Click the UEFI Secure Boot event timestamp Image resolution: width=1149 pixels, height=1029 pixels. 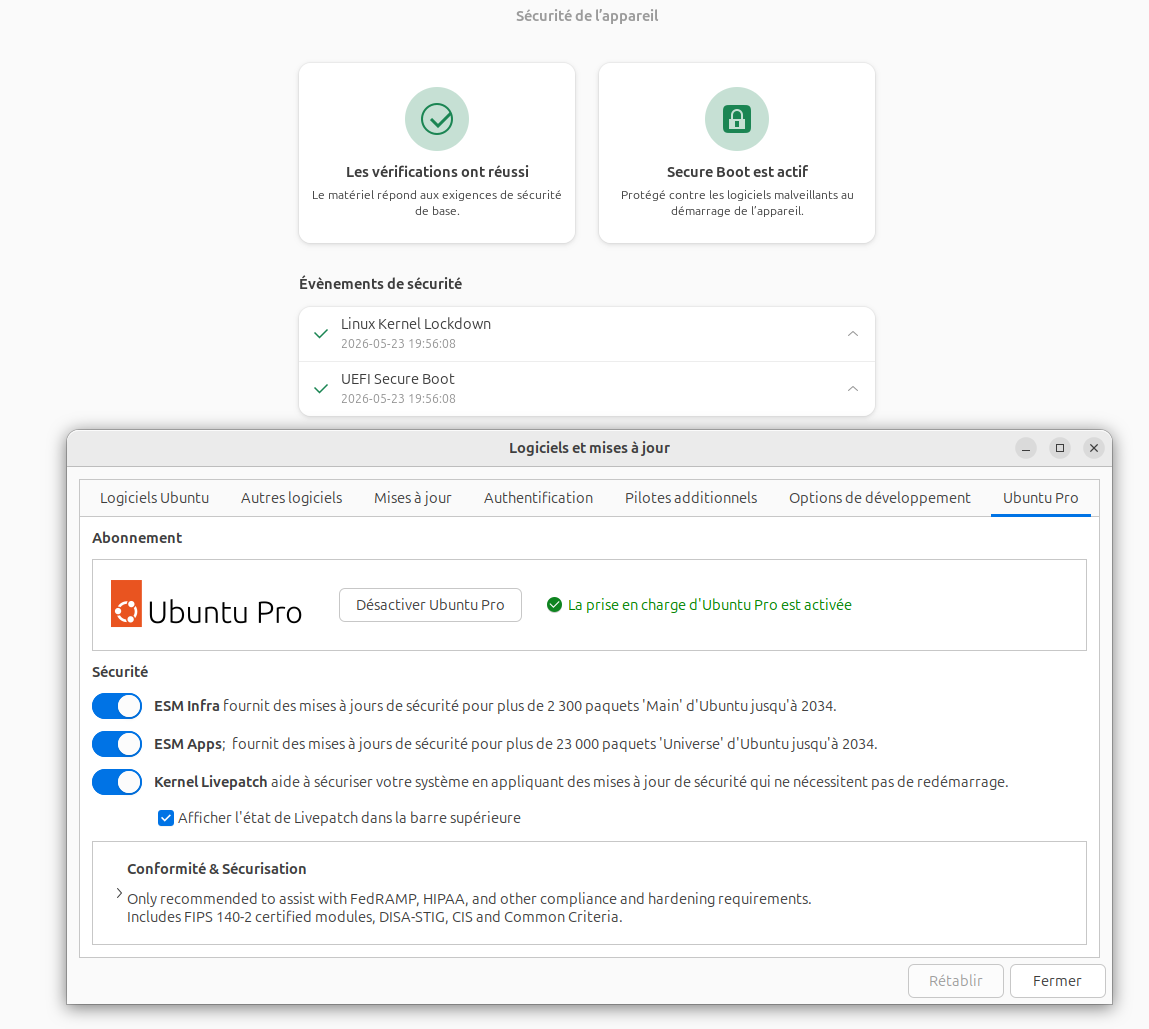pos(398,399)
